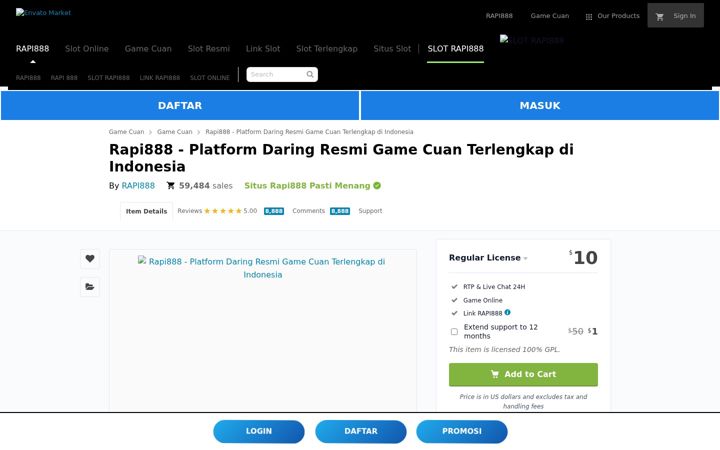Click the Comments count badge
Image resolution: width=720 pixels, height=450 pixels.
pos(340,211)
